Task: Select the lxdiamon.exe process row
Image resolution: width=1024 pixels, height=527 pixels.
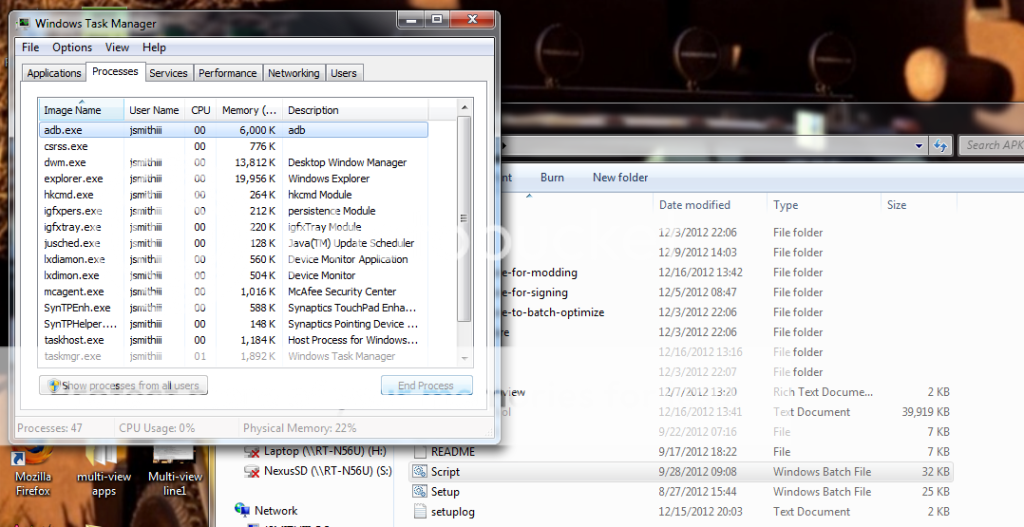Action: pos(234,259)
